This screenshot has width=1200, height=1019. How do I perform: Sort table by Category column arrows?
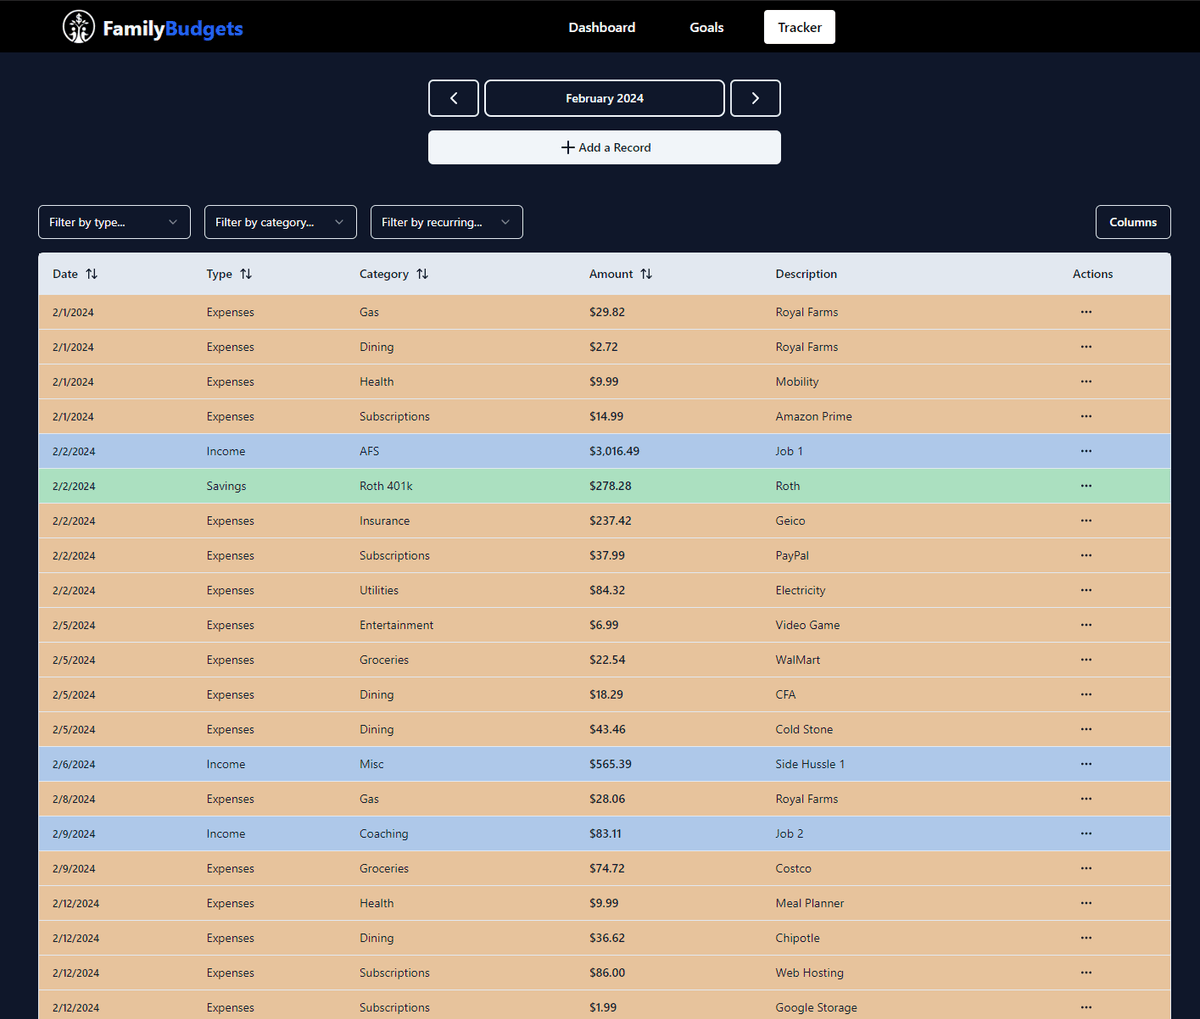click(x=422, y=274)
